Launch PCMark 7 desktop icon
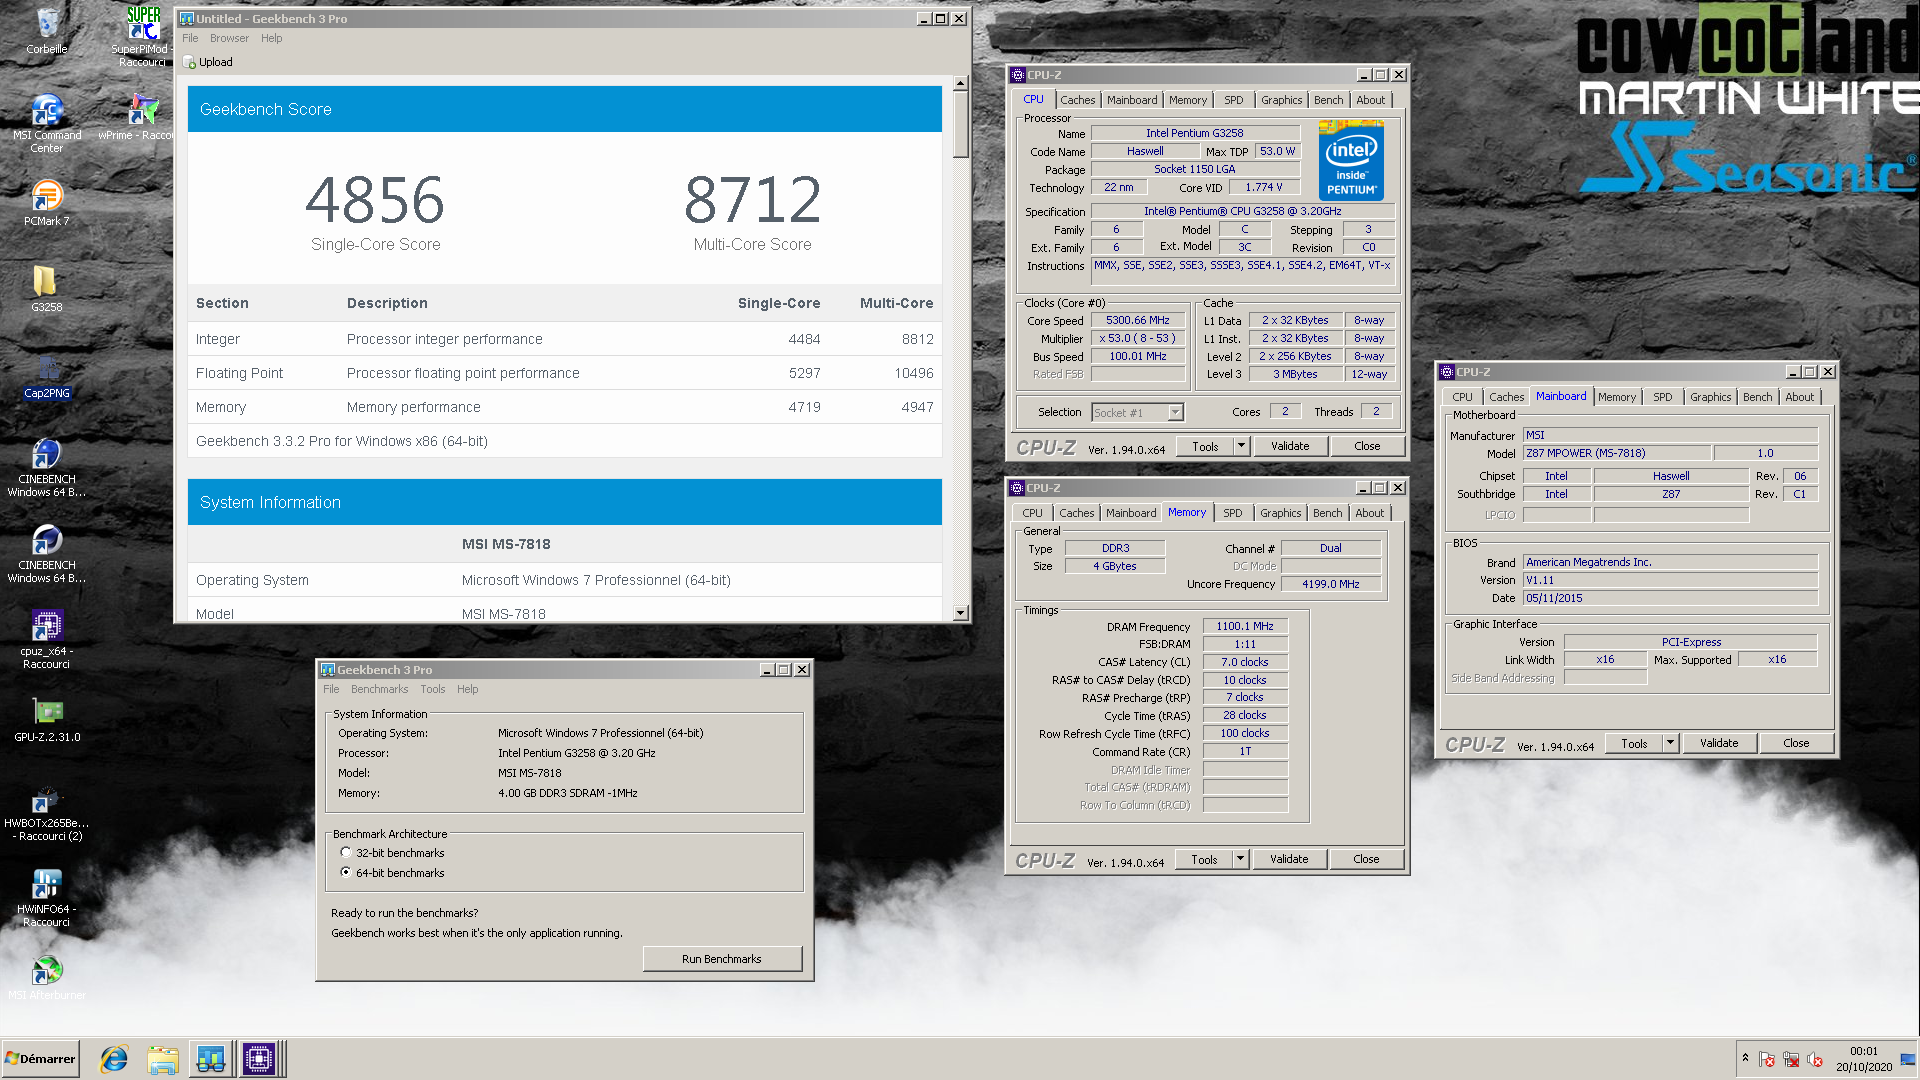The width and height of the screenshot is (1920, 1080). point(47,202)
